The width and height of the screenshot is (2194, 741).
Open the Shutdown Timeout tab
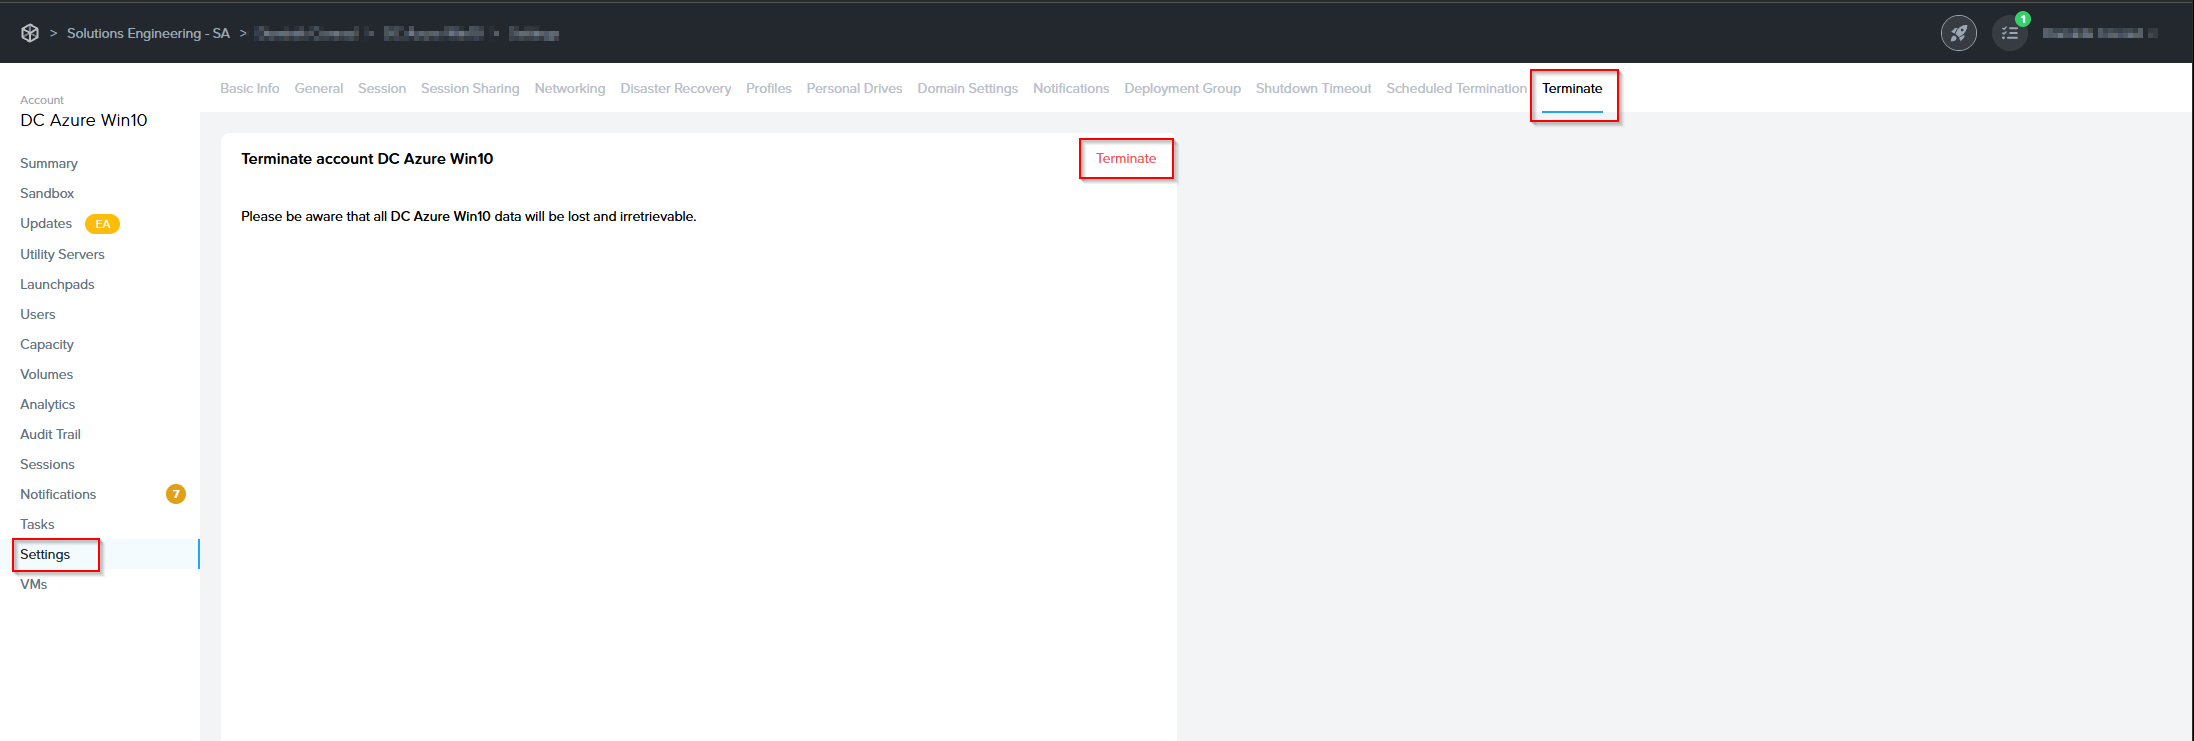click(x=1313, y=88)
